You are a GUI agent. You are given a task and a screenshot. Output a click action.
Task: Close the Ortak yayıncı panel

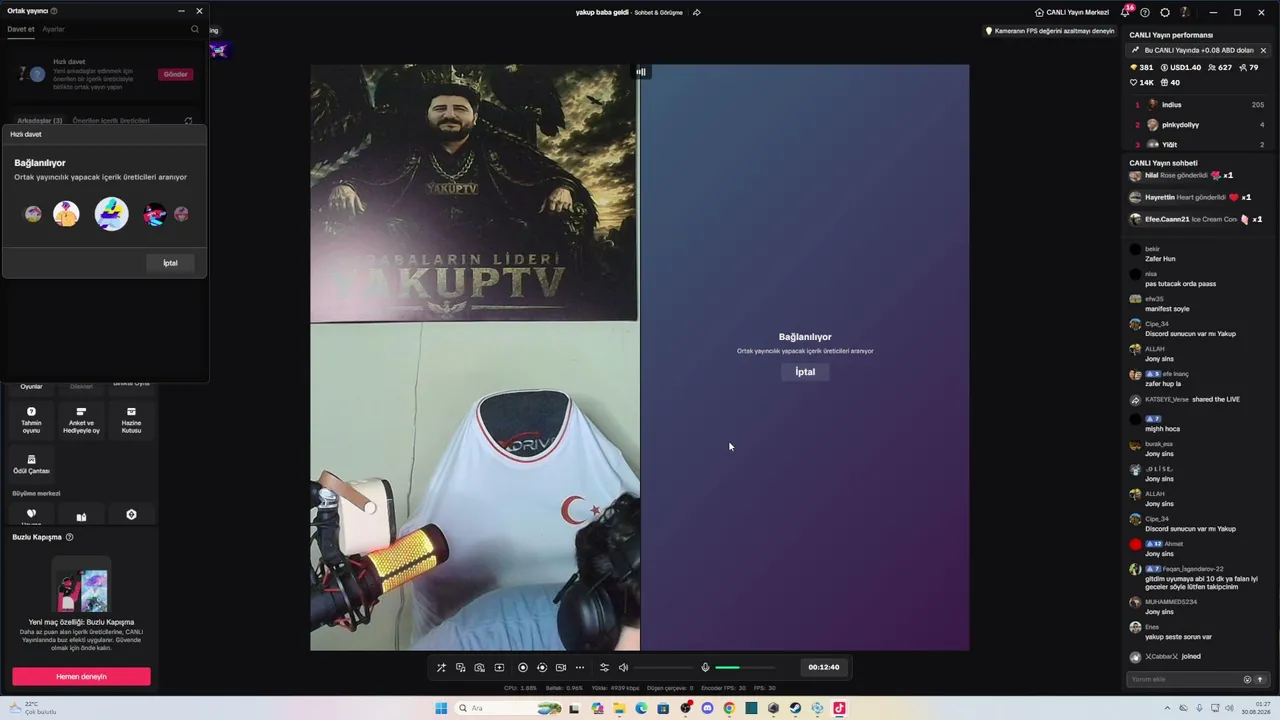(199, 11)
